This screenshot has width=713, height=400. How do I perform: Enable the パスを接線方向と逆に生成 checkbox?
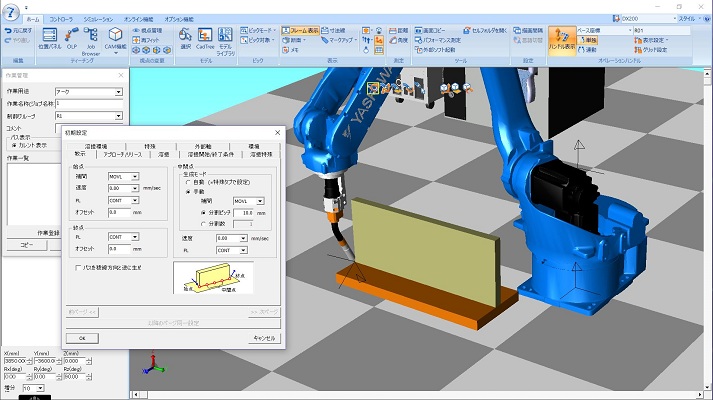click(x=79, y=267)
